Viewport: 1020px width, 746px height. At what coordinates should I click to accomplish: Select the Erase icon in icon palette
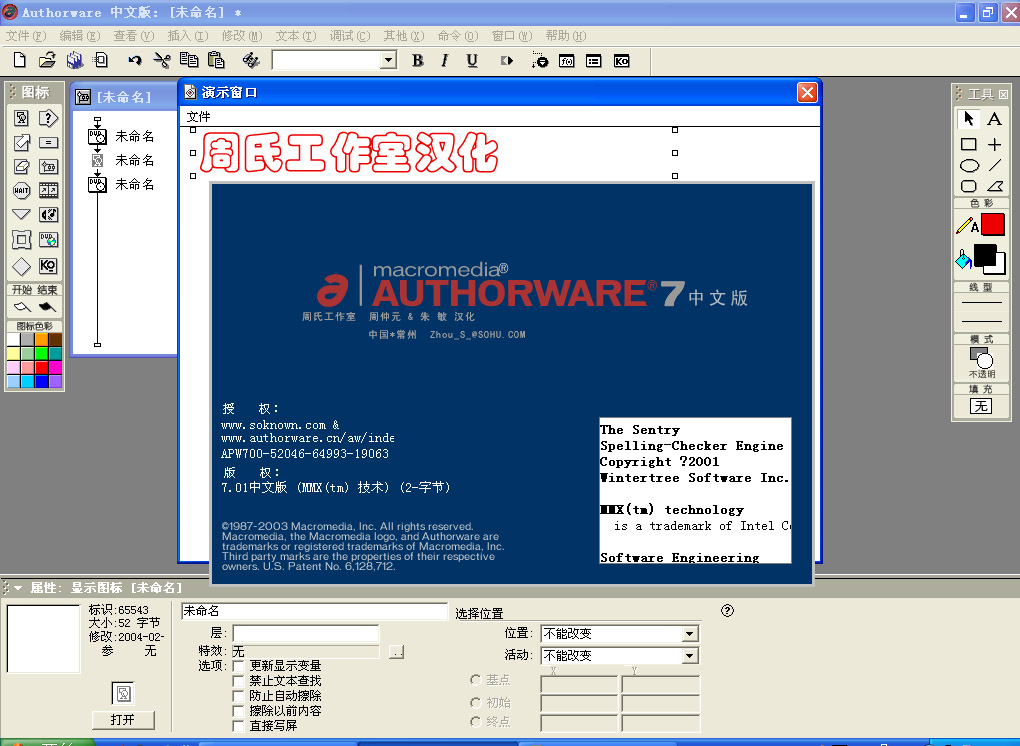[x=21, y=167]
